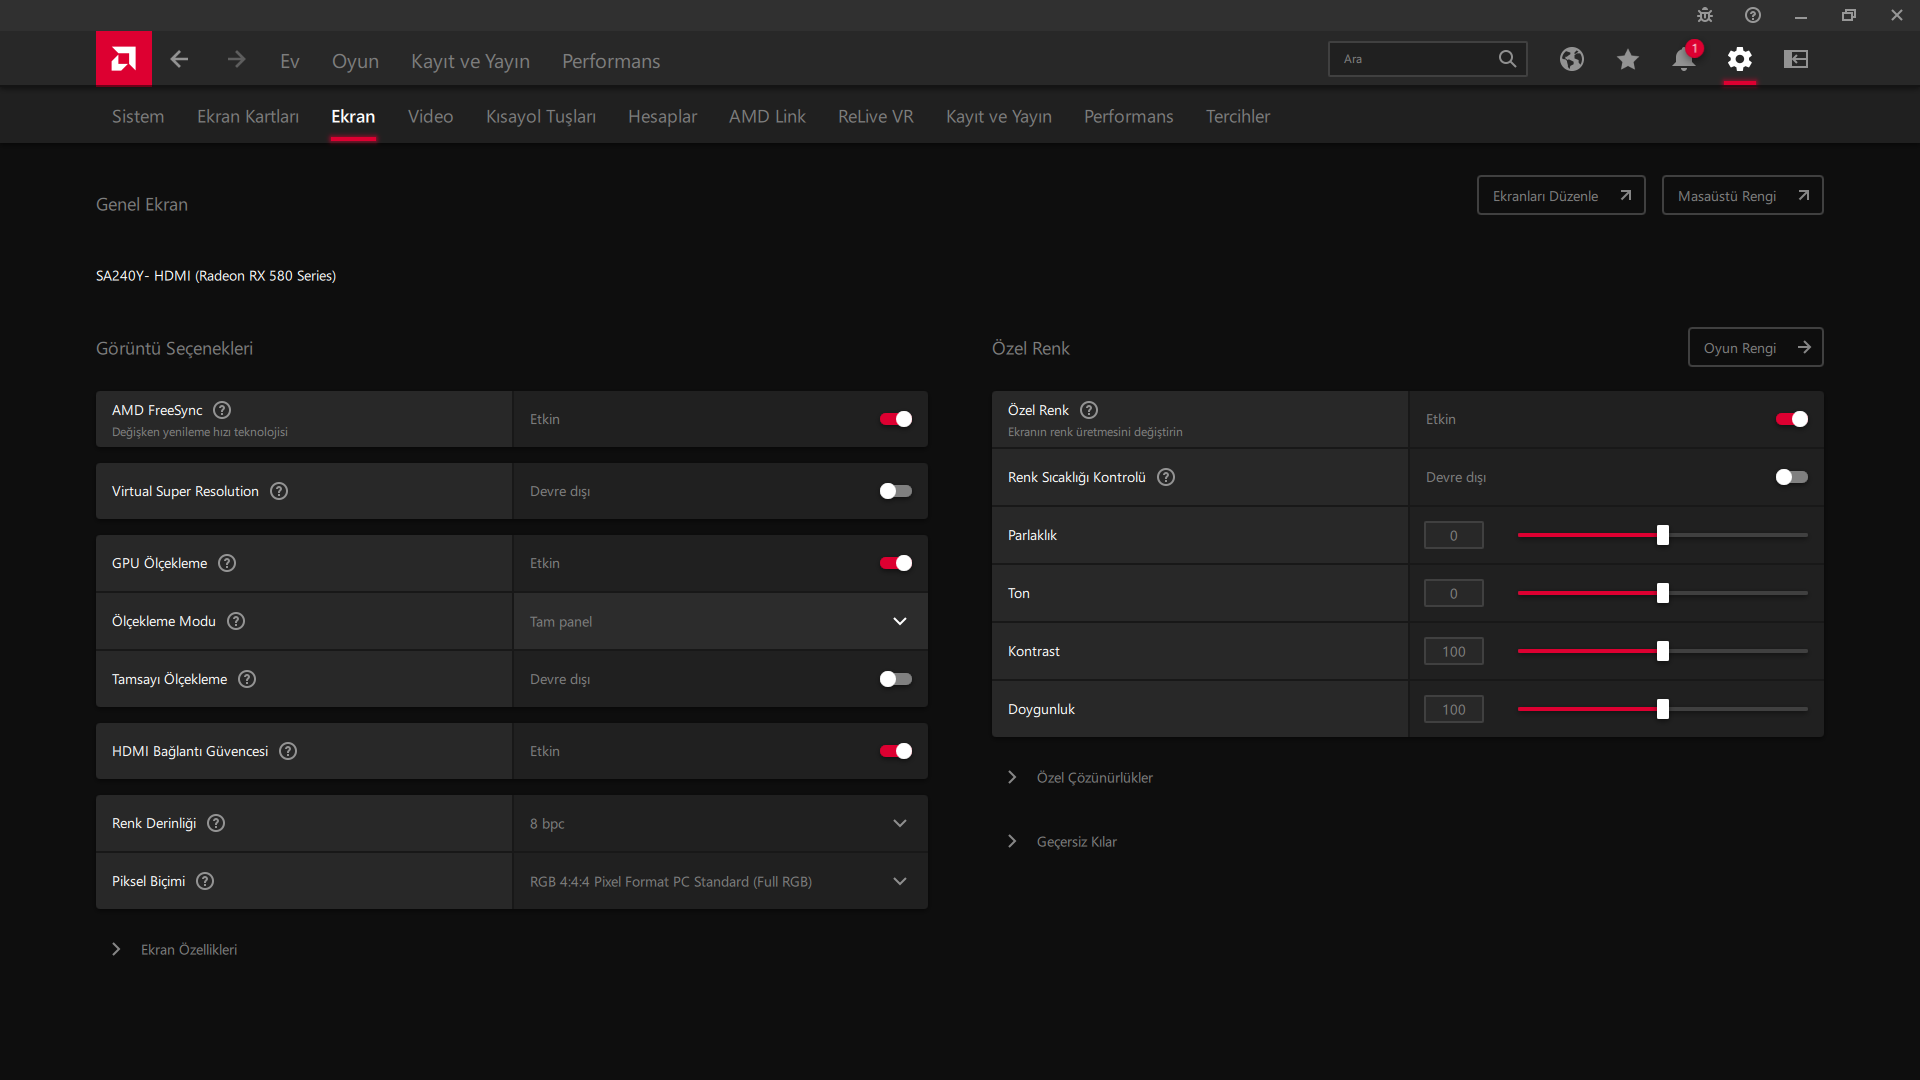
Task: Click the Oyun Rengi button
Action: coord(1756,347)
